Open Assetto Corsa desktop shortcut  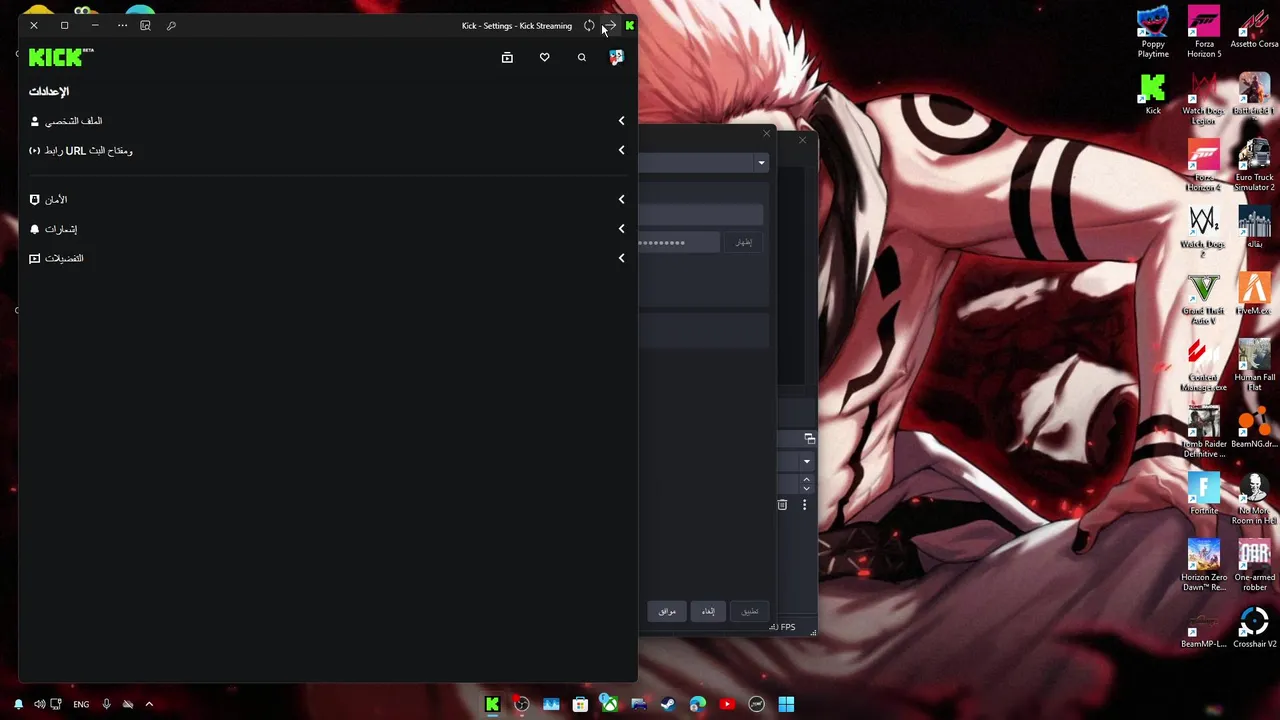[x=1254, y=28]
